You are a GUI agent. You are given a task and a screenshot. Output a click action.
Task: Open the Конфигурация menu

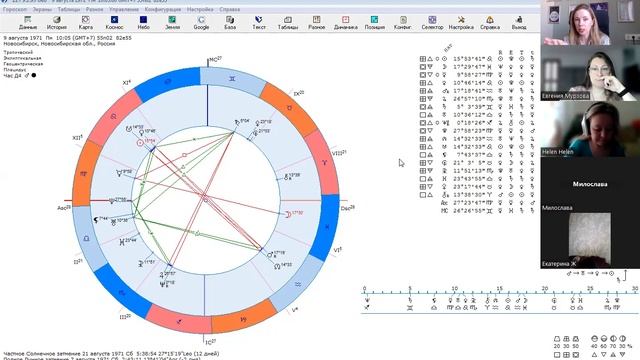point(163,9)
